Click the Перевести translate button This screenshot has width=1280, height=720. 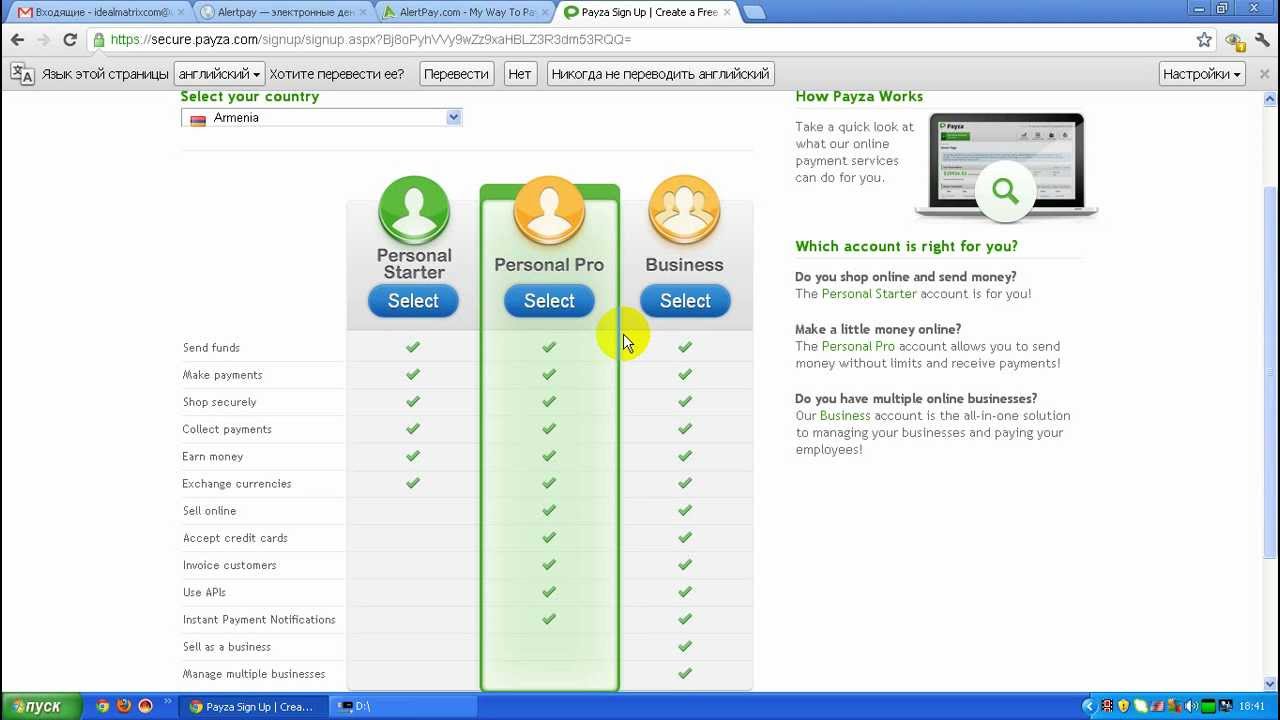(456, 74)
